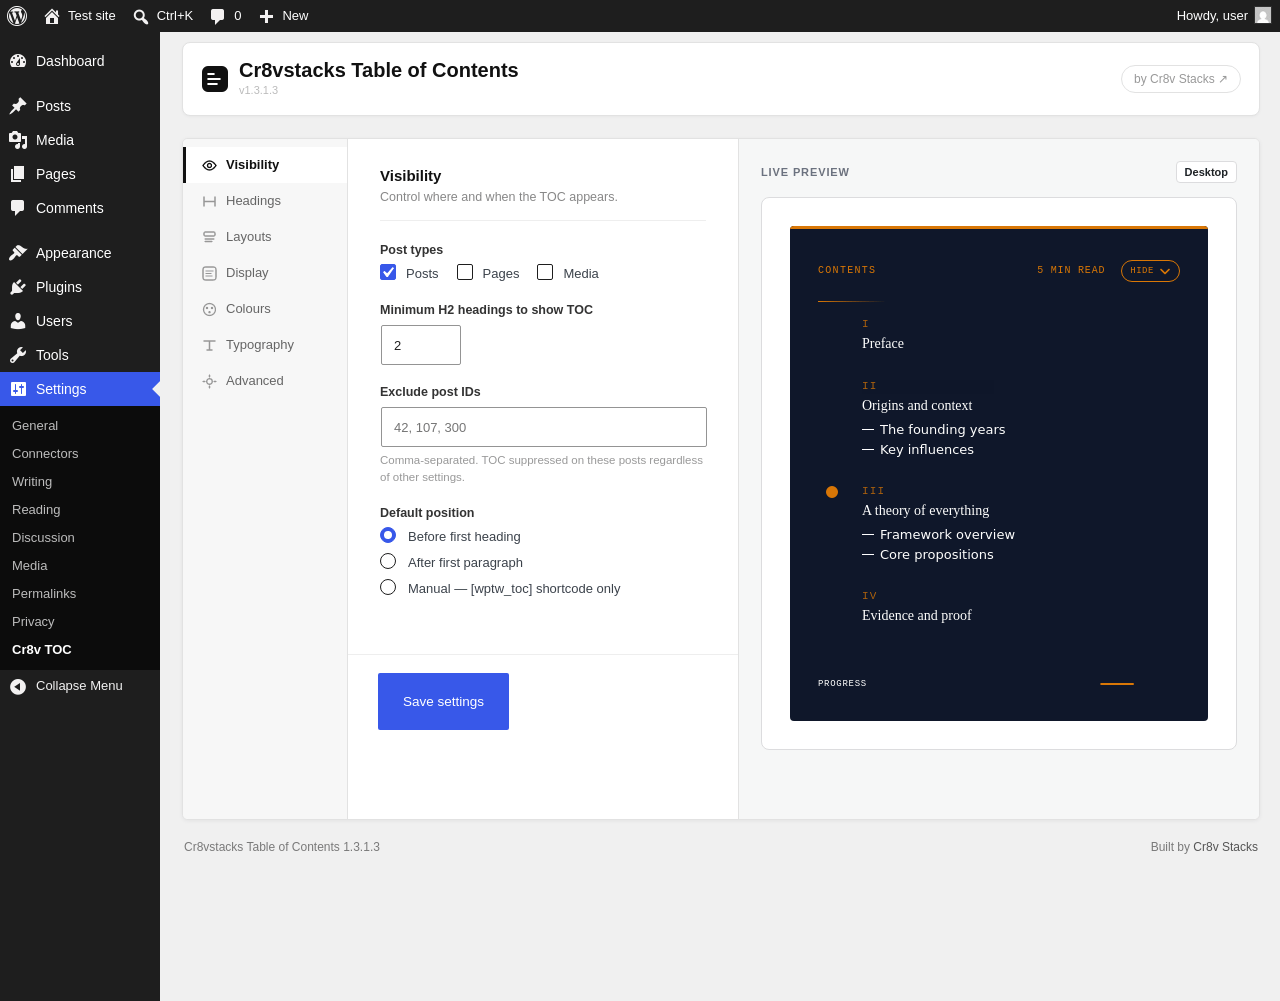
Task: Click the Appearance paintbrush icon
Action: point(18,253)
